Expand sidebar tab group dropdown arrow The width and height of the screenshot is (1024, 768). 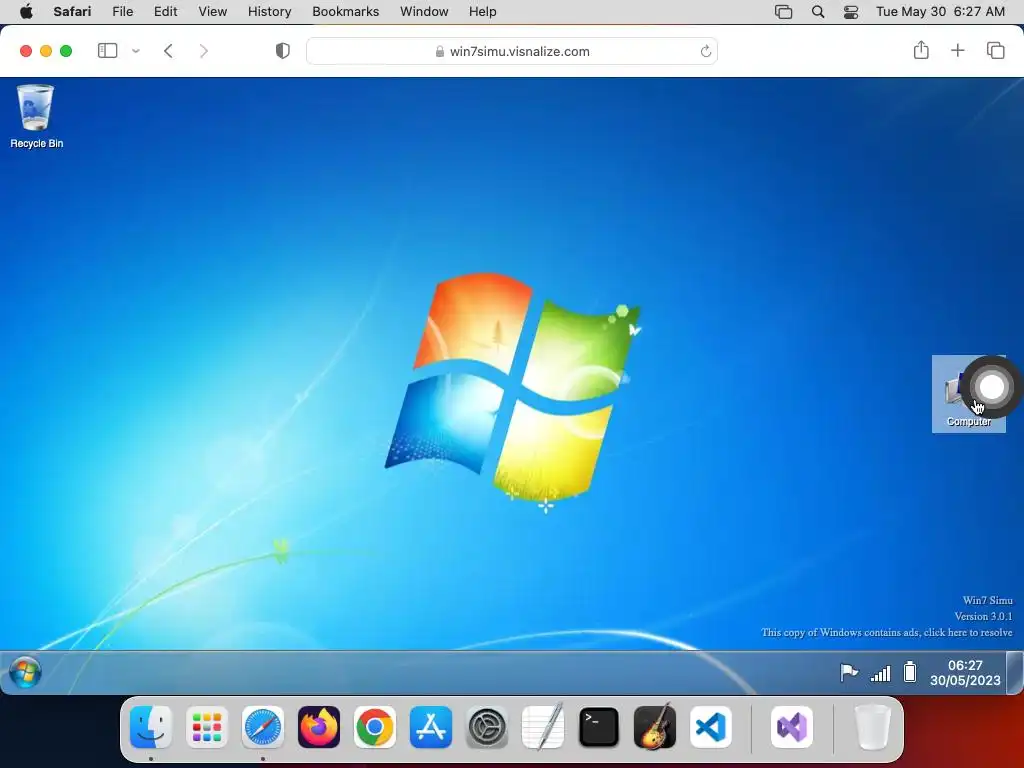tap(136, 51)
